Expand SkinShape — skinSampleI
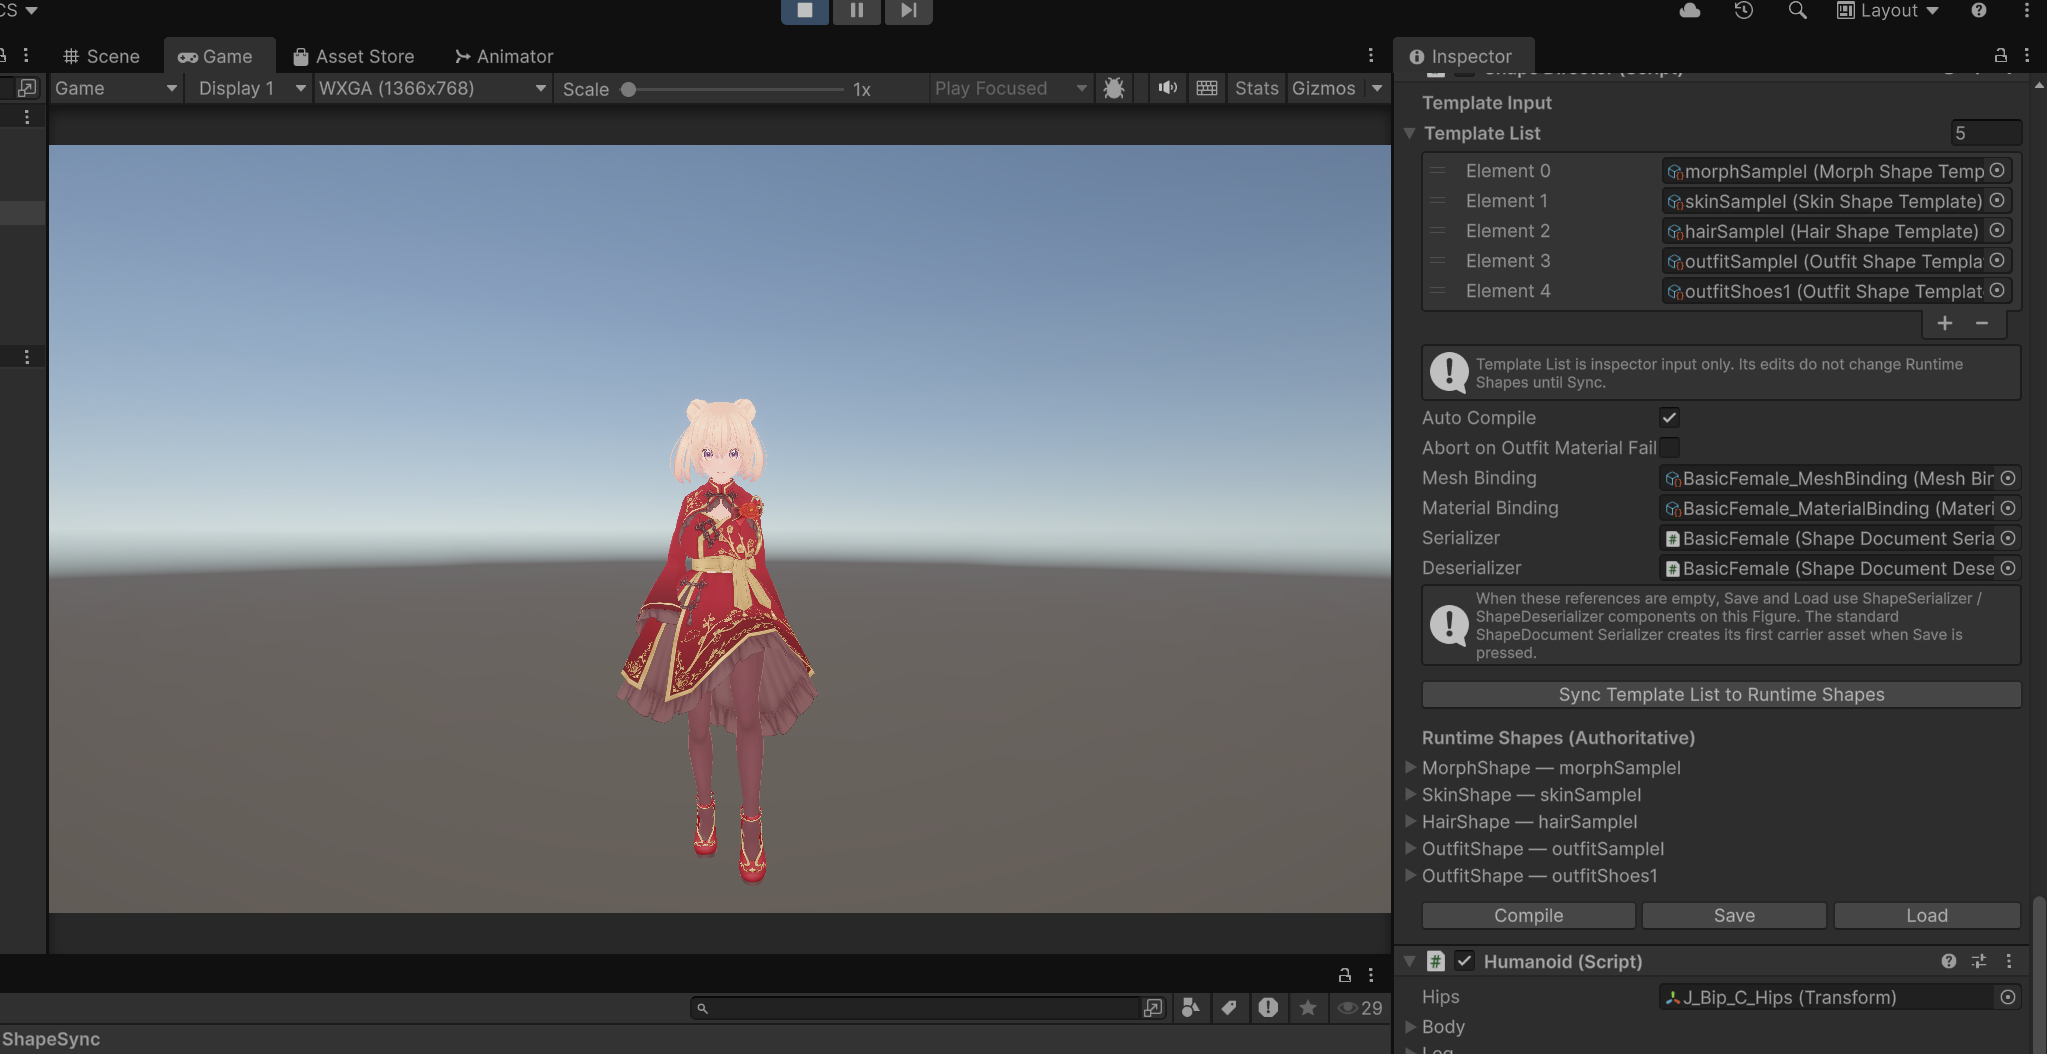This screenshot has height=1054, width=2047. tap(1410, 794)
